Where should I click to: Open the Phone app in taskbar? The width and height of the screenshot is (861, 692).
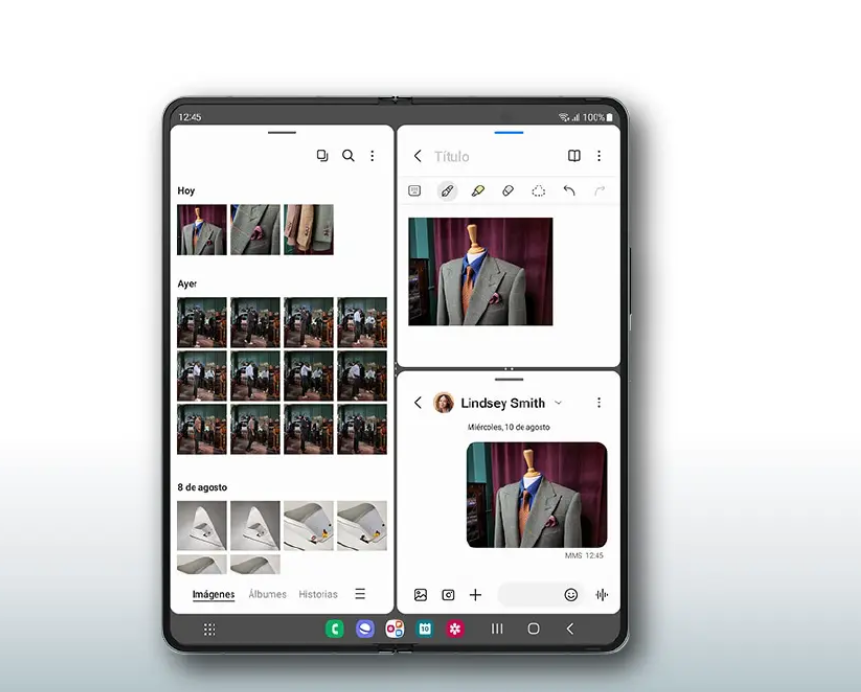point(335,629)
